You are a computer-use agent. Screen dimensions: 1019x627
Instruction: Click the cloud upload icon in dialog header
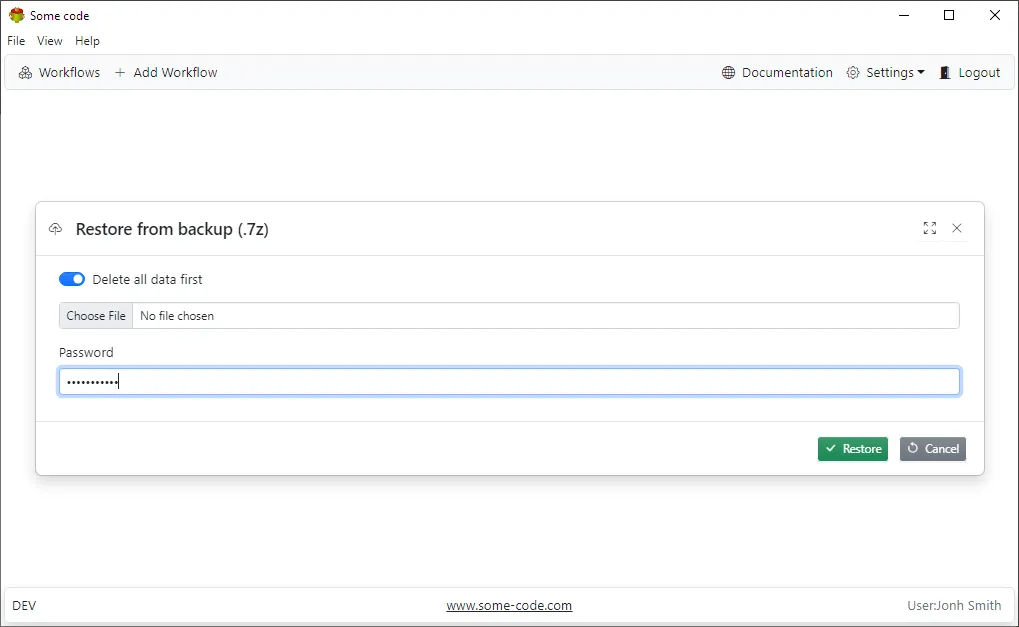(56, 229)
